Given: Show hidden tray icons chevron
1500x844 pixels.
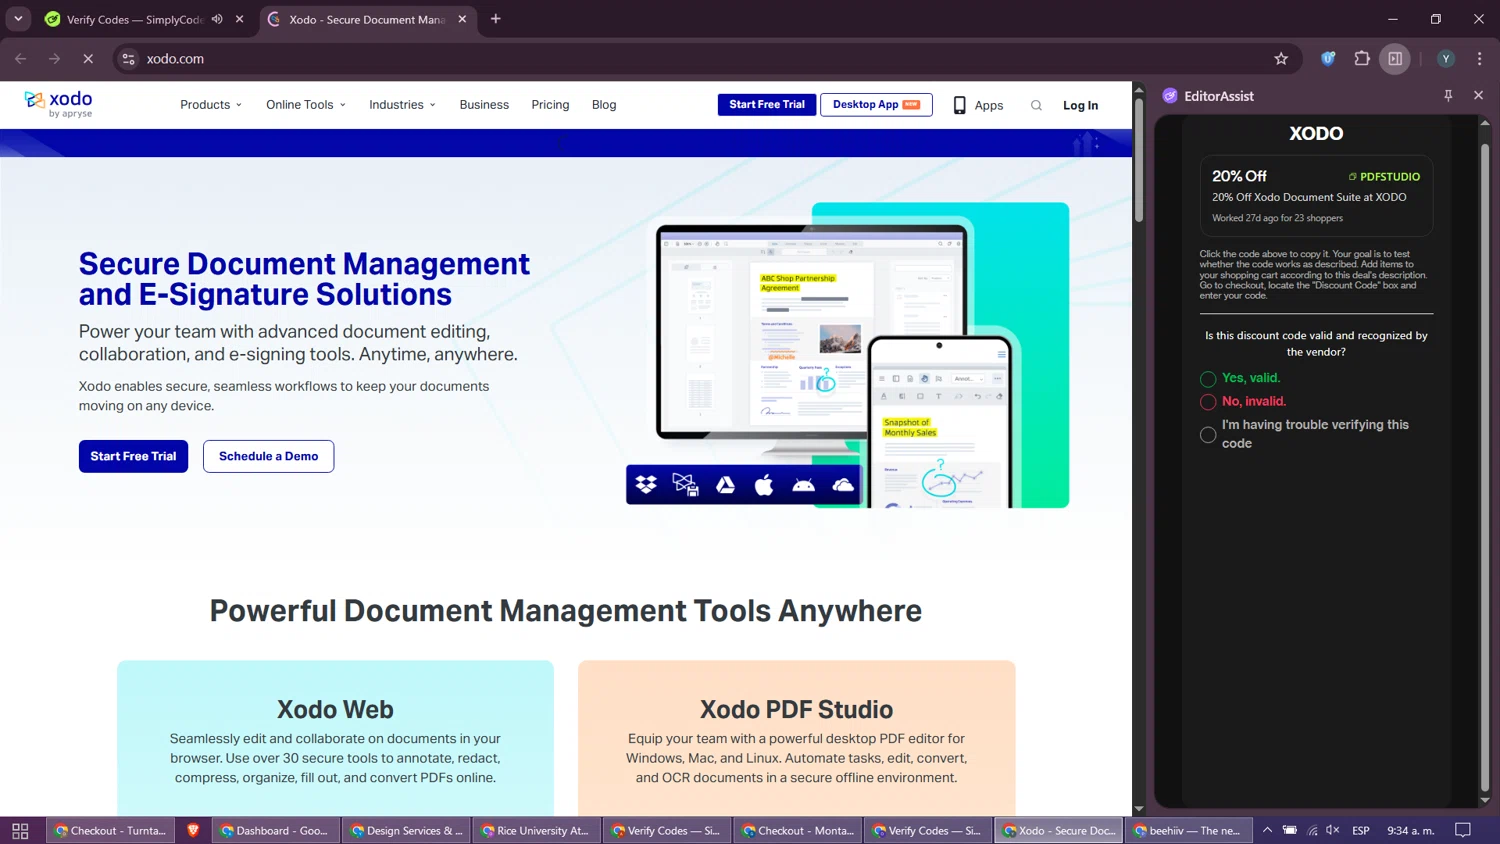Looking at the screenshot, I should click(1267, 830).
